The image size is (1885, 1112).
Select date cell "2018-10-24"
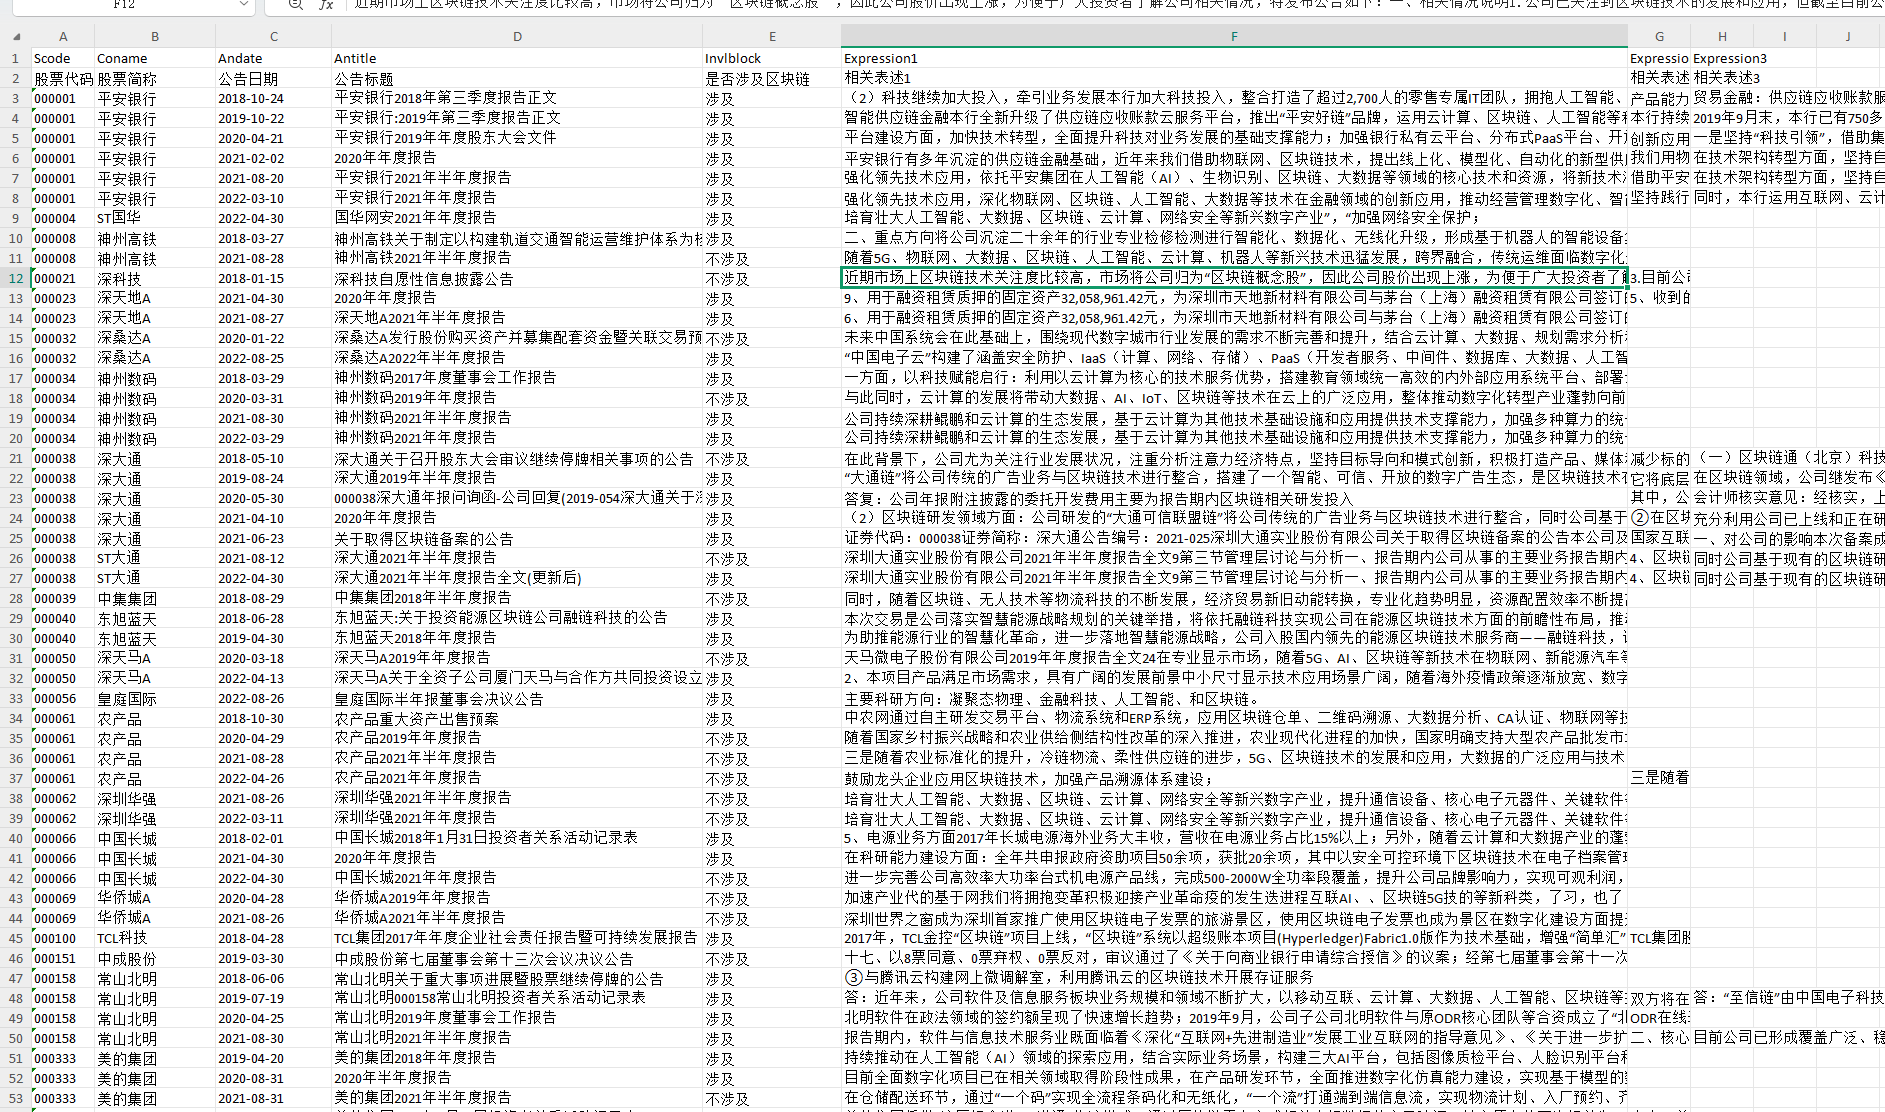[x=273, y=98]
